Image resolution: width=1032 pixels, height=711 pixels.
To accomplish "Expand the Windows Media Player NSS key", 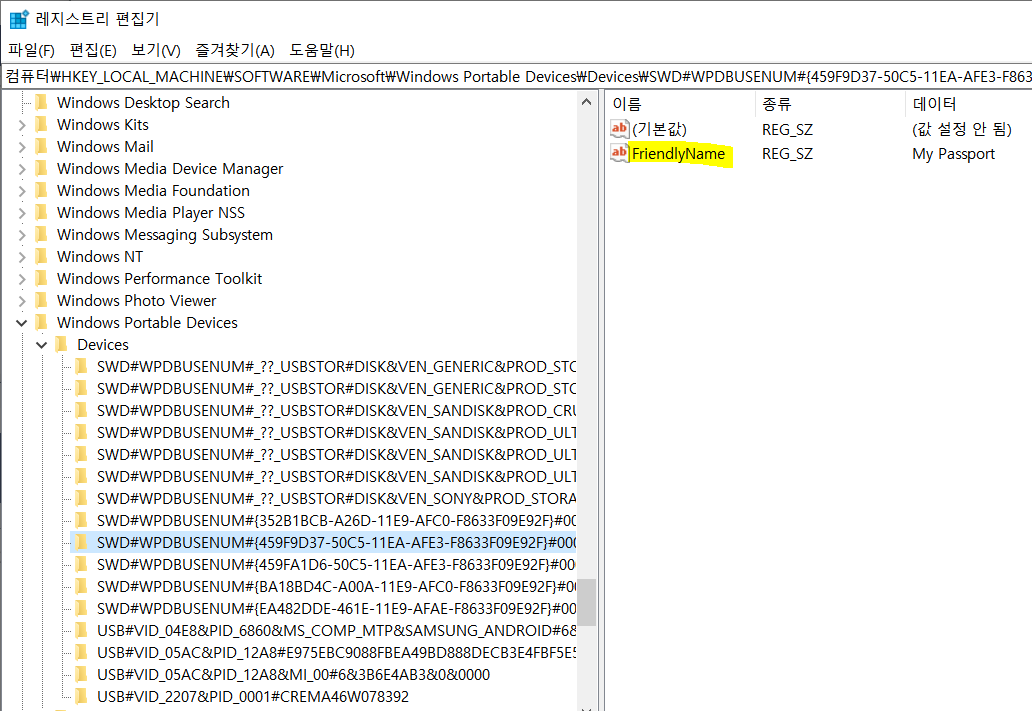I will [22, 213].
